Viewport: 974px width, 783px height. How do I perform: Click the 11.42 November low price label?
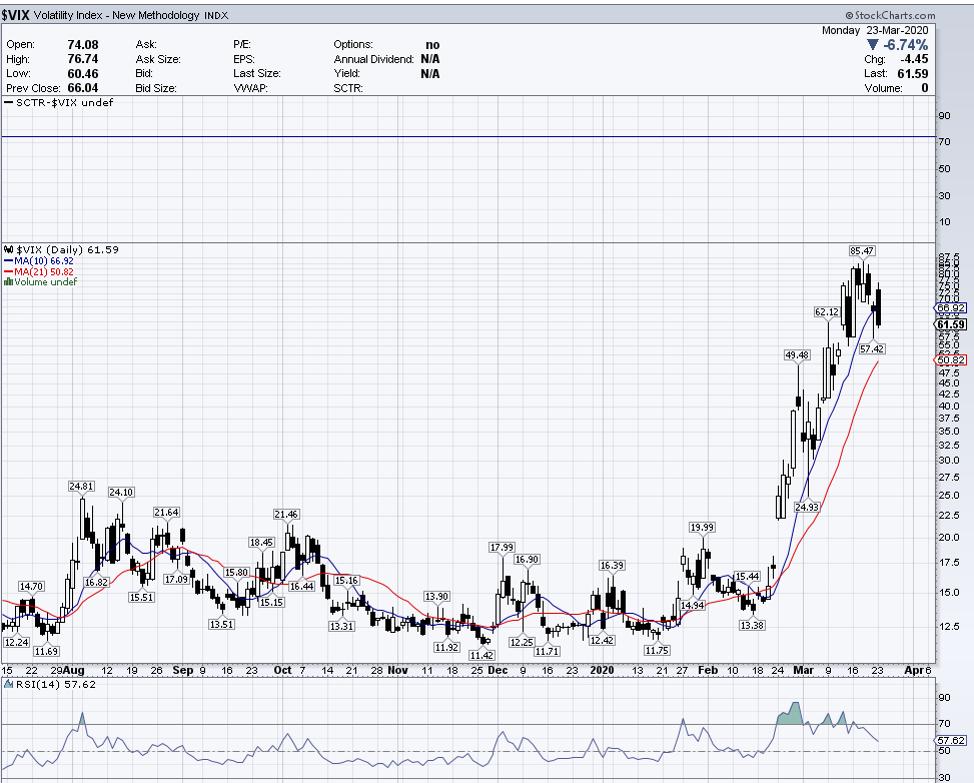pyautogui.click(x=484, y=655)
